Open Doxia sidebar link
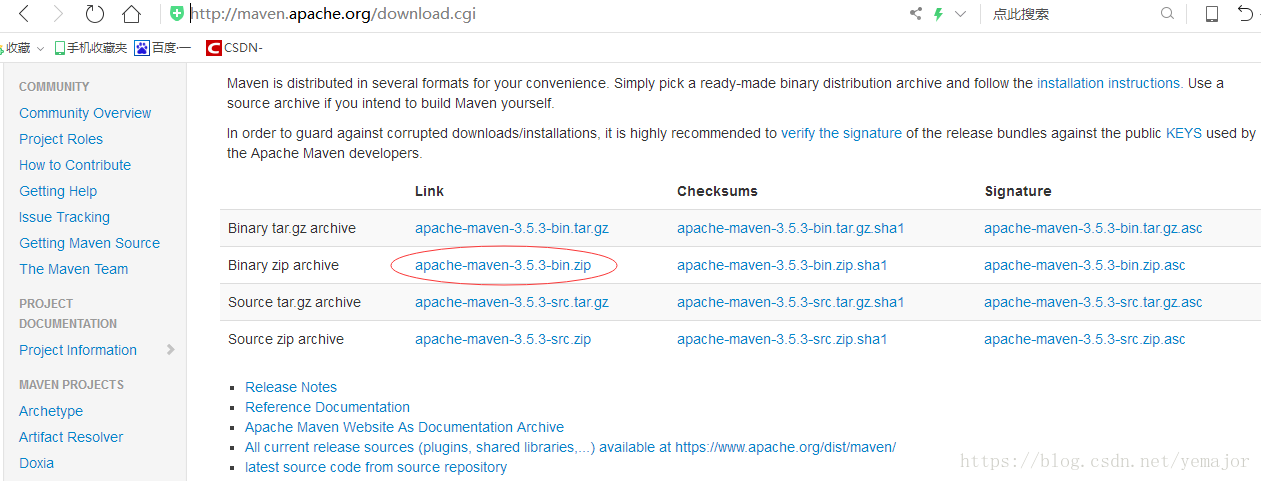 coord(36,463)
